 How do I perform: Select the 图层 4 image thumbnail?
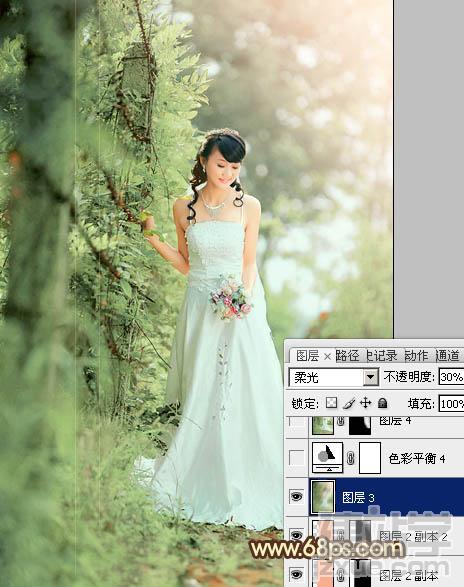323,425
